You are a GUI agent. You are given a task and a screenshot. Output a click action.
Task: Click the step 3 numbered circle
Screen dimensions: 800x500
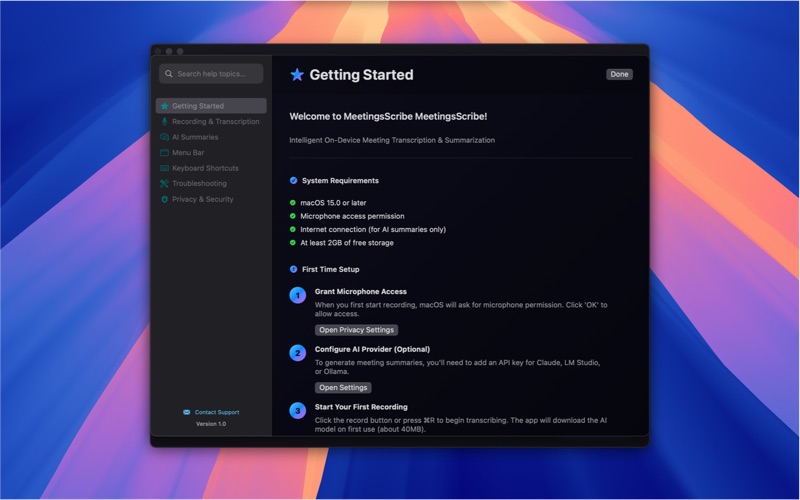pyautogui.click(x=297, y=411)
